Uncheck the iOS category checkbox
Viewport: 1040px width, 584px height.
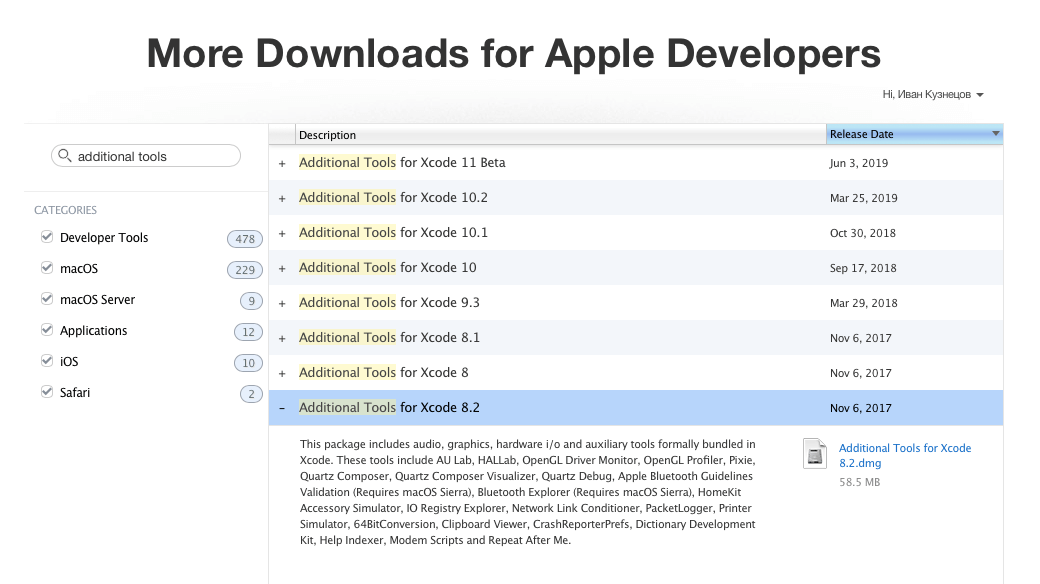[x=47, y=361]
